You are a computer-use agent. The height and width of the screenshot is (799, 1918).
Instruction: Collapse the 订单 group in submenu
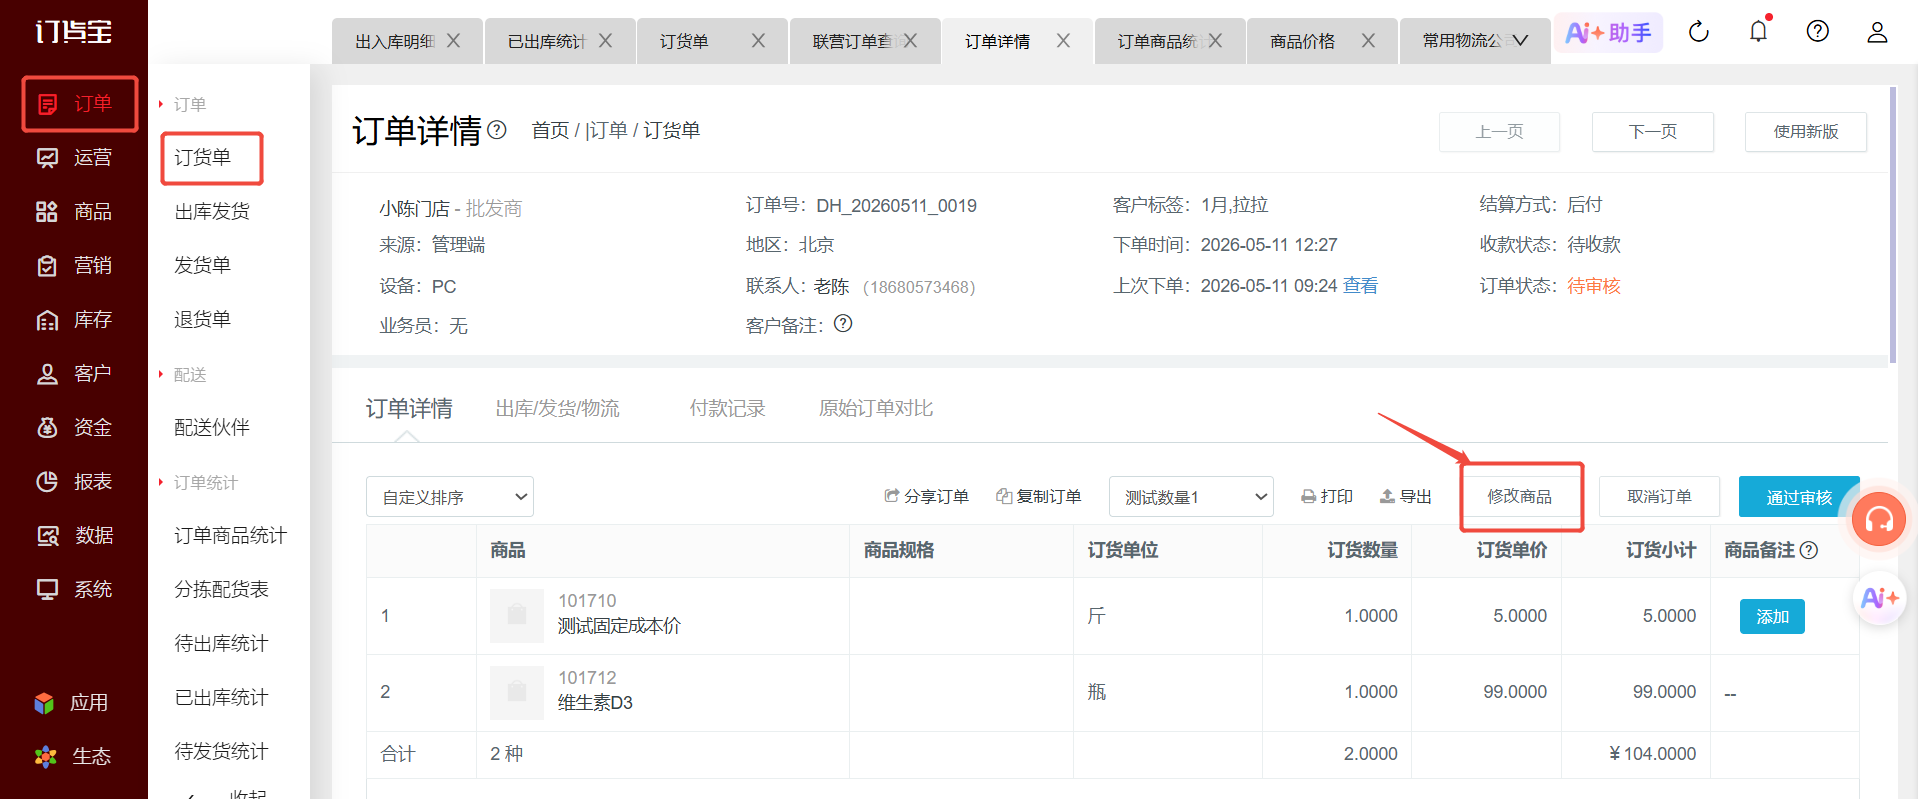tap(183, 104)
